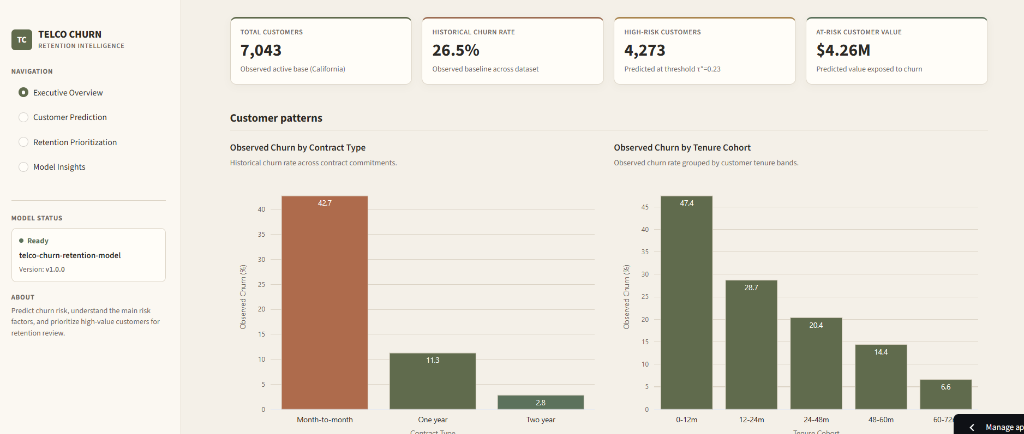Click the Observed Churn by Contract Type title
1024x434 pixels.
pyautogui.click(x=297, y=147)
